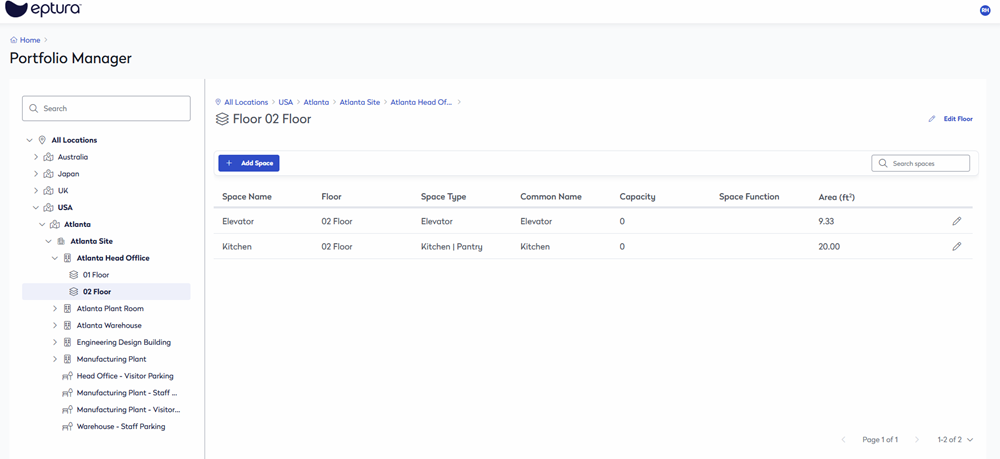Open Atlanta Site breadcrumb link
1000x459 pixels.
359,102
